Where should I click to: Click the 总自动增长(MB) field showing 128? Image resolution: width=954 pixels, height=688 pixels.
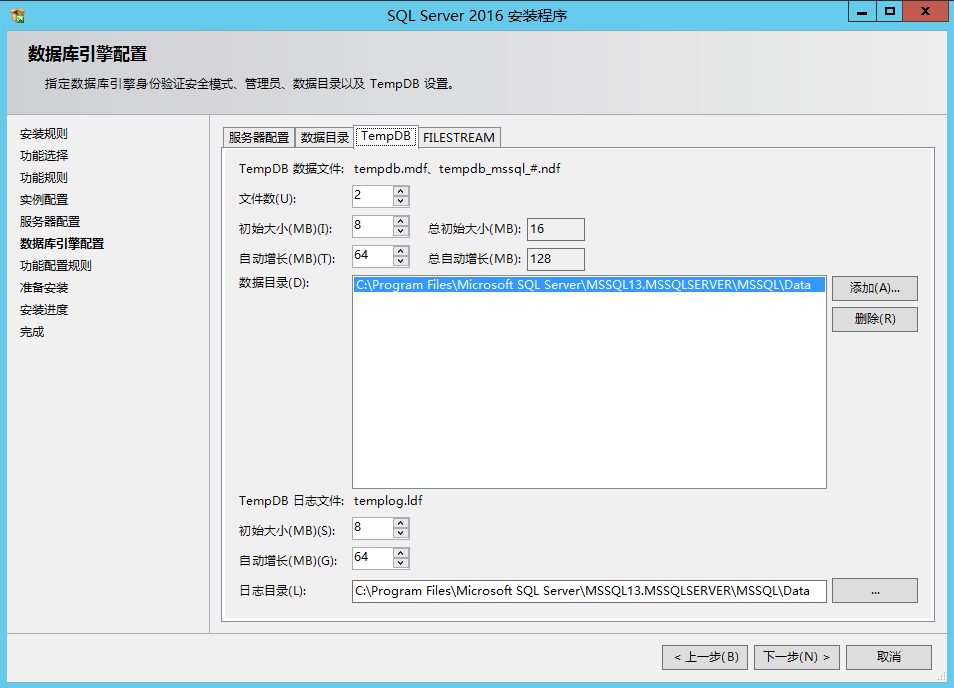[x=555, y=259]
